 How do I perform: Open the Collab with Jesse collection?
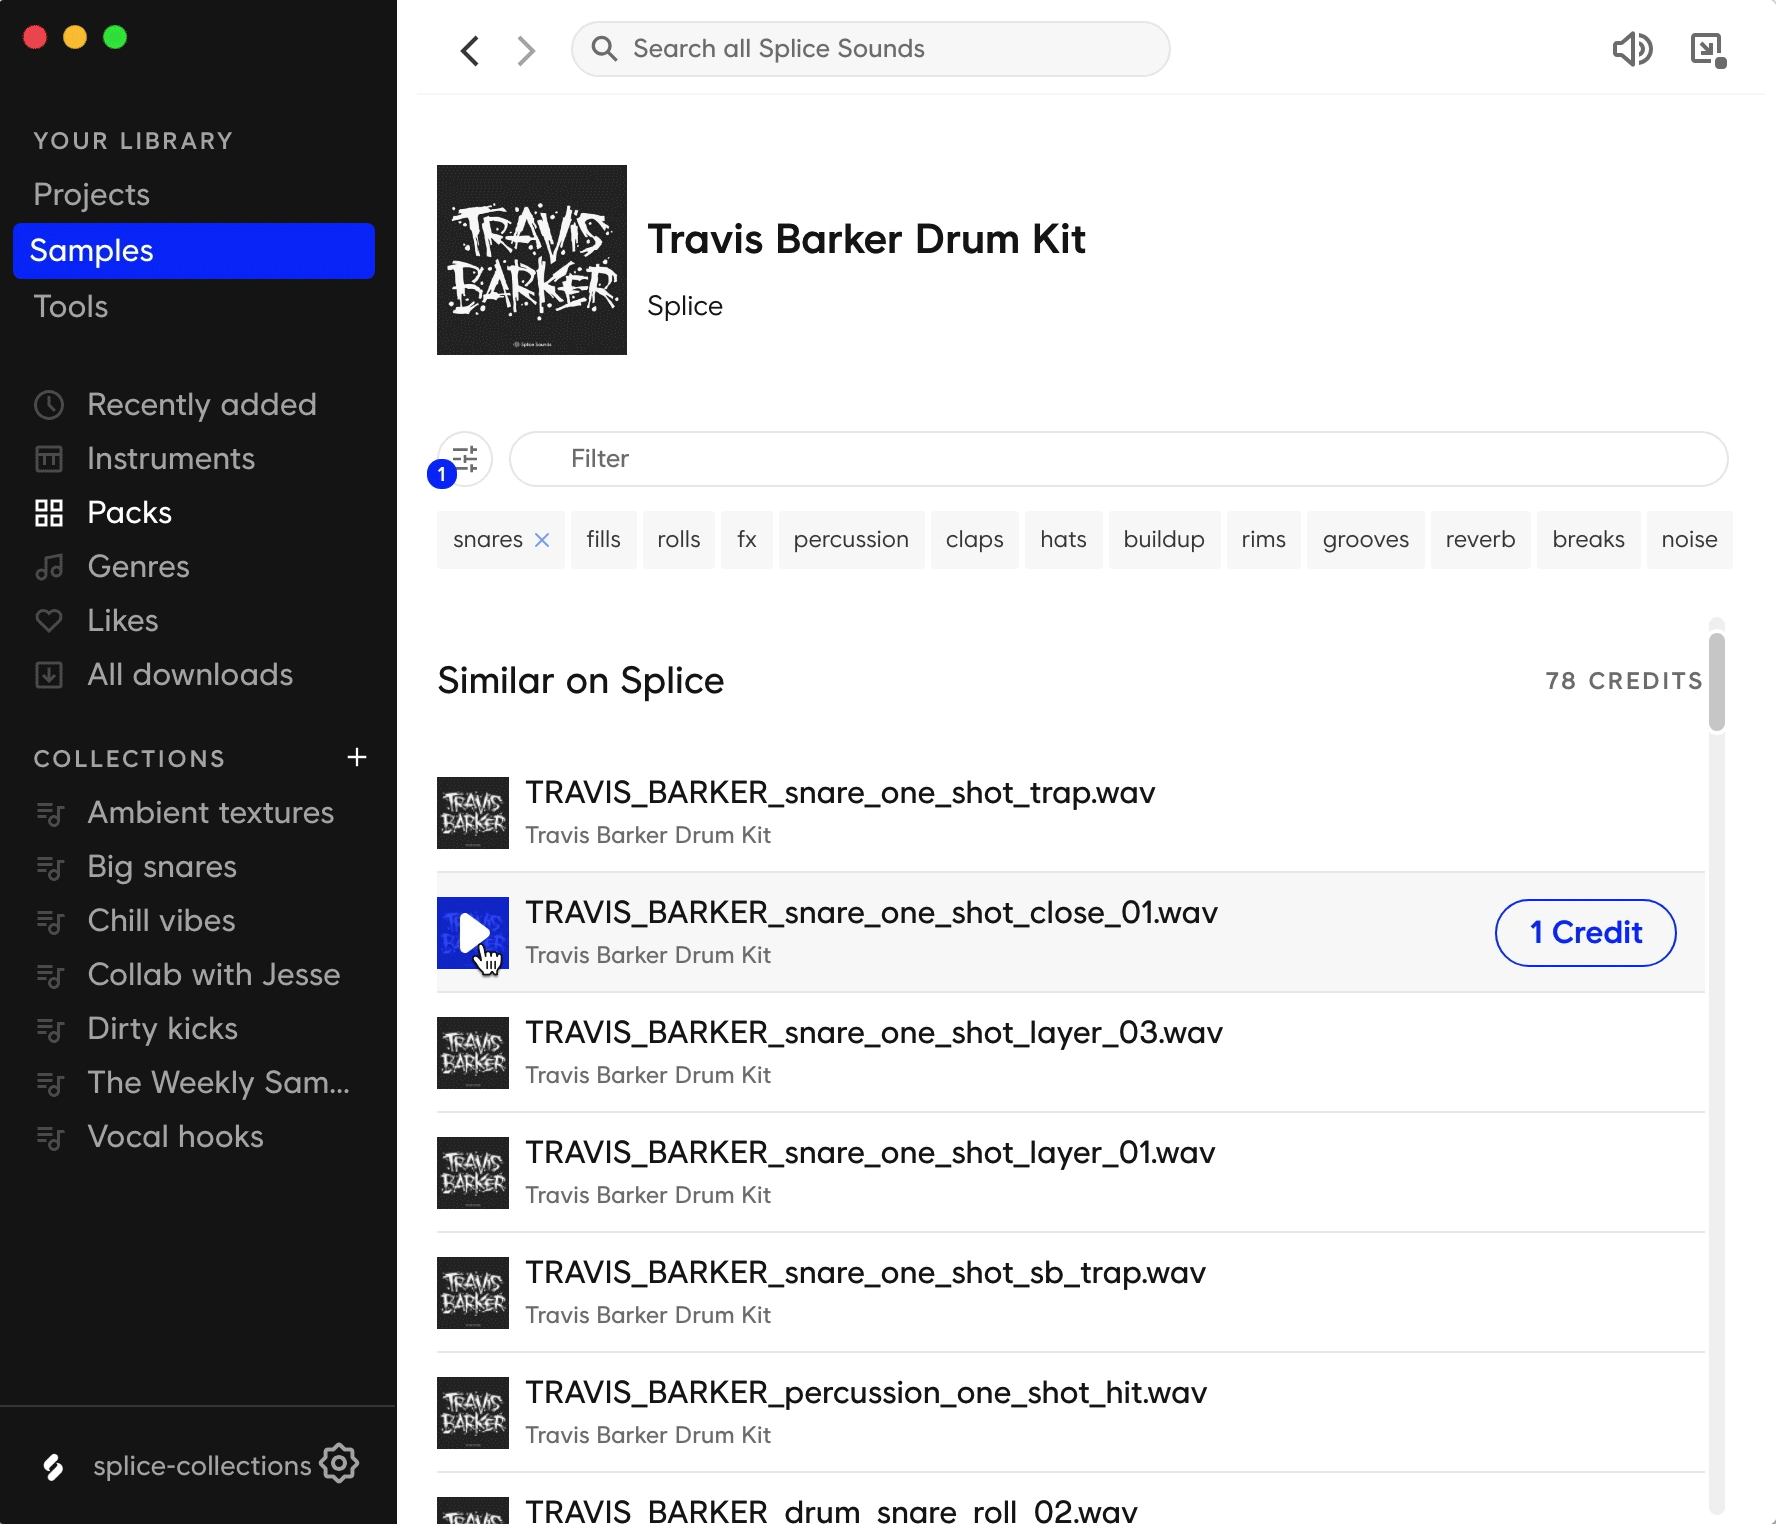pos(214,975)
